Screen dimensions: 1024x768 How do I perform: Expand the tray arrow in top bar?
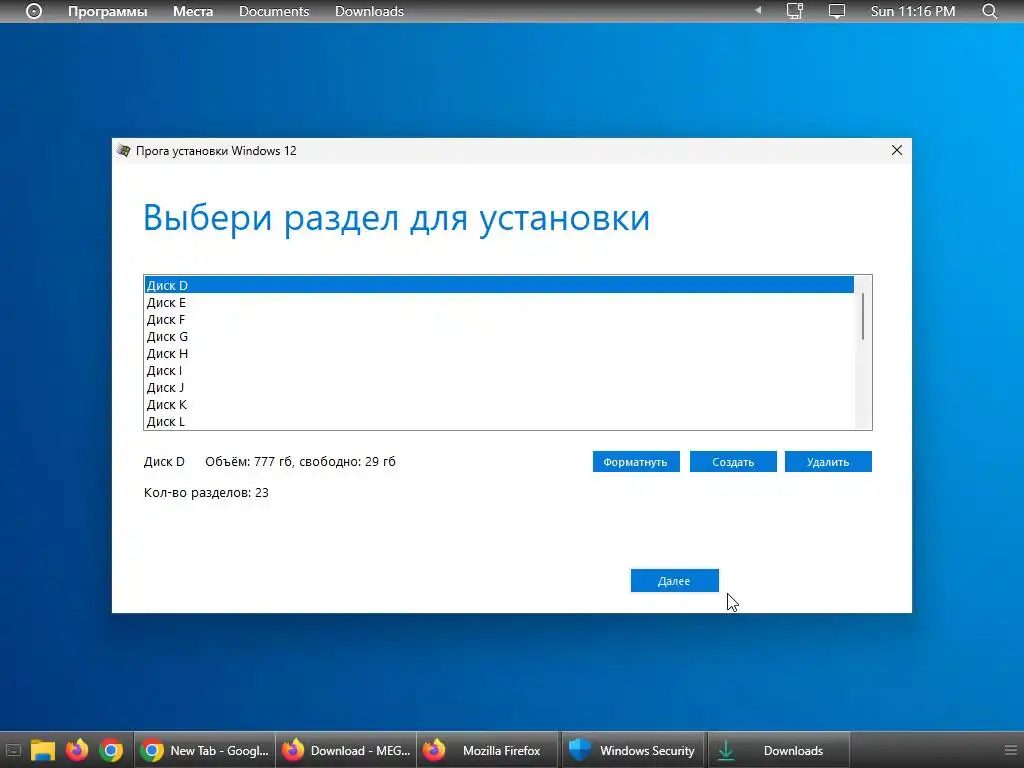(x=758, y=10)
